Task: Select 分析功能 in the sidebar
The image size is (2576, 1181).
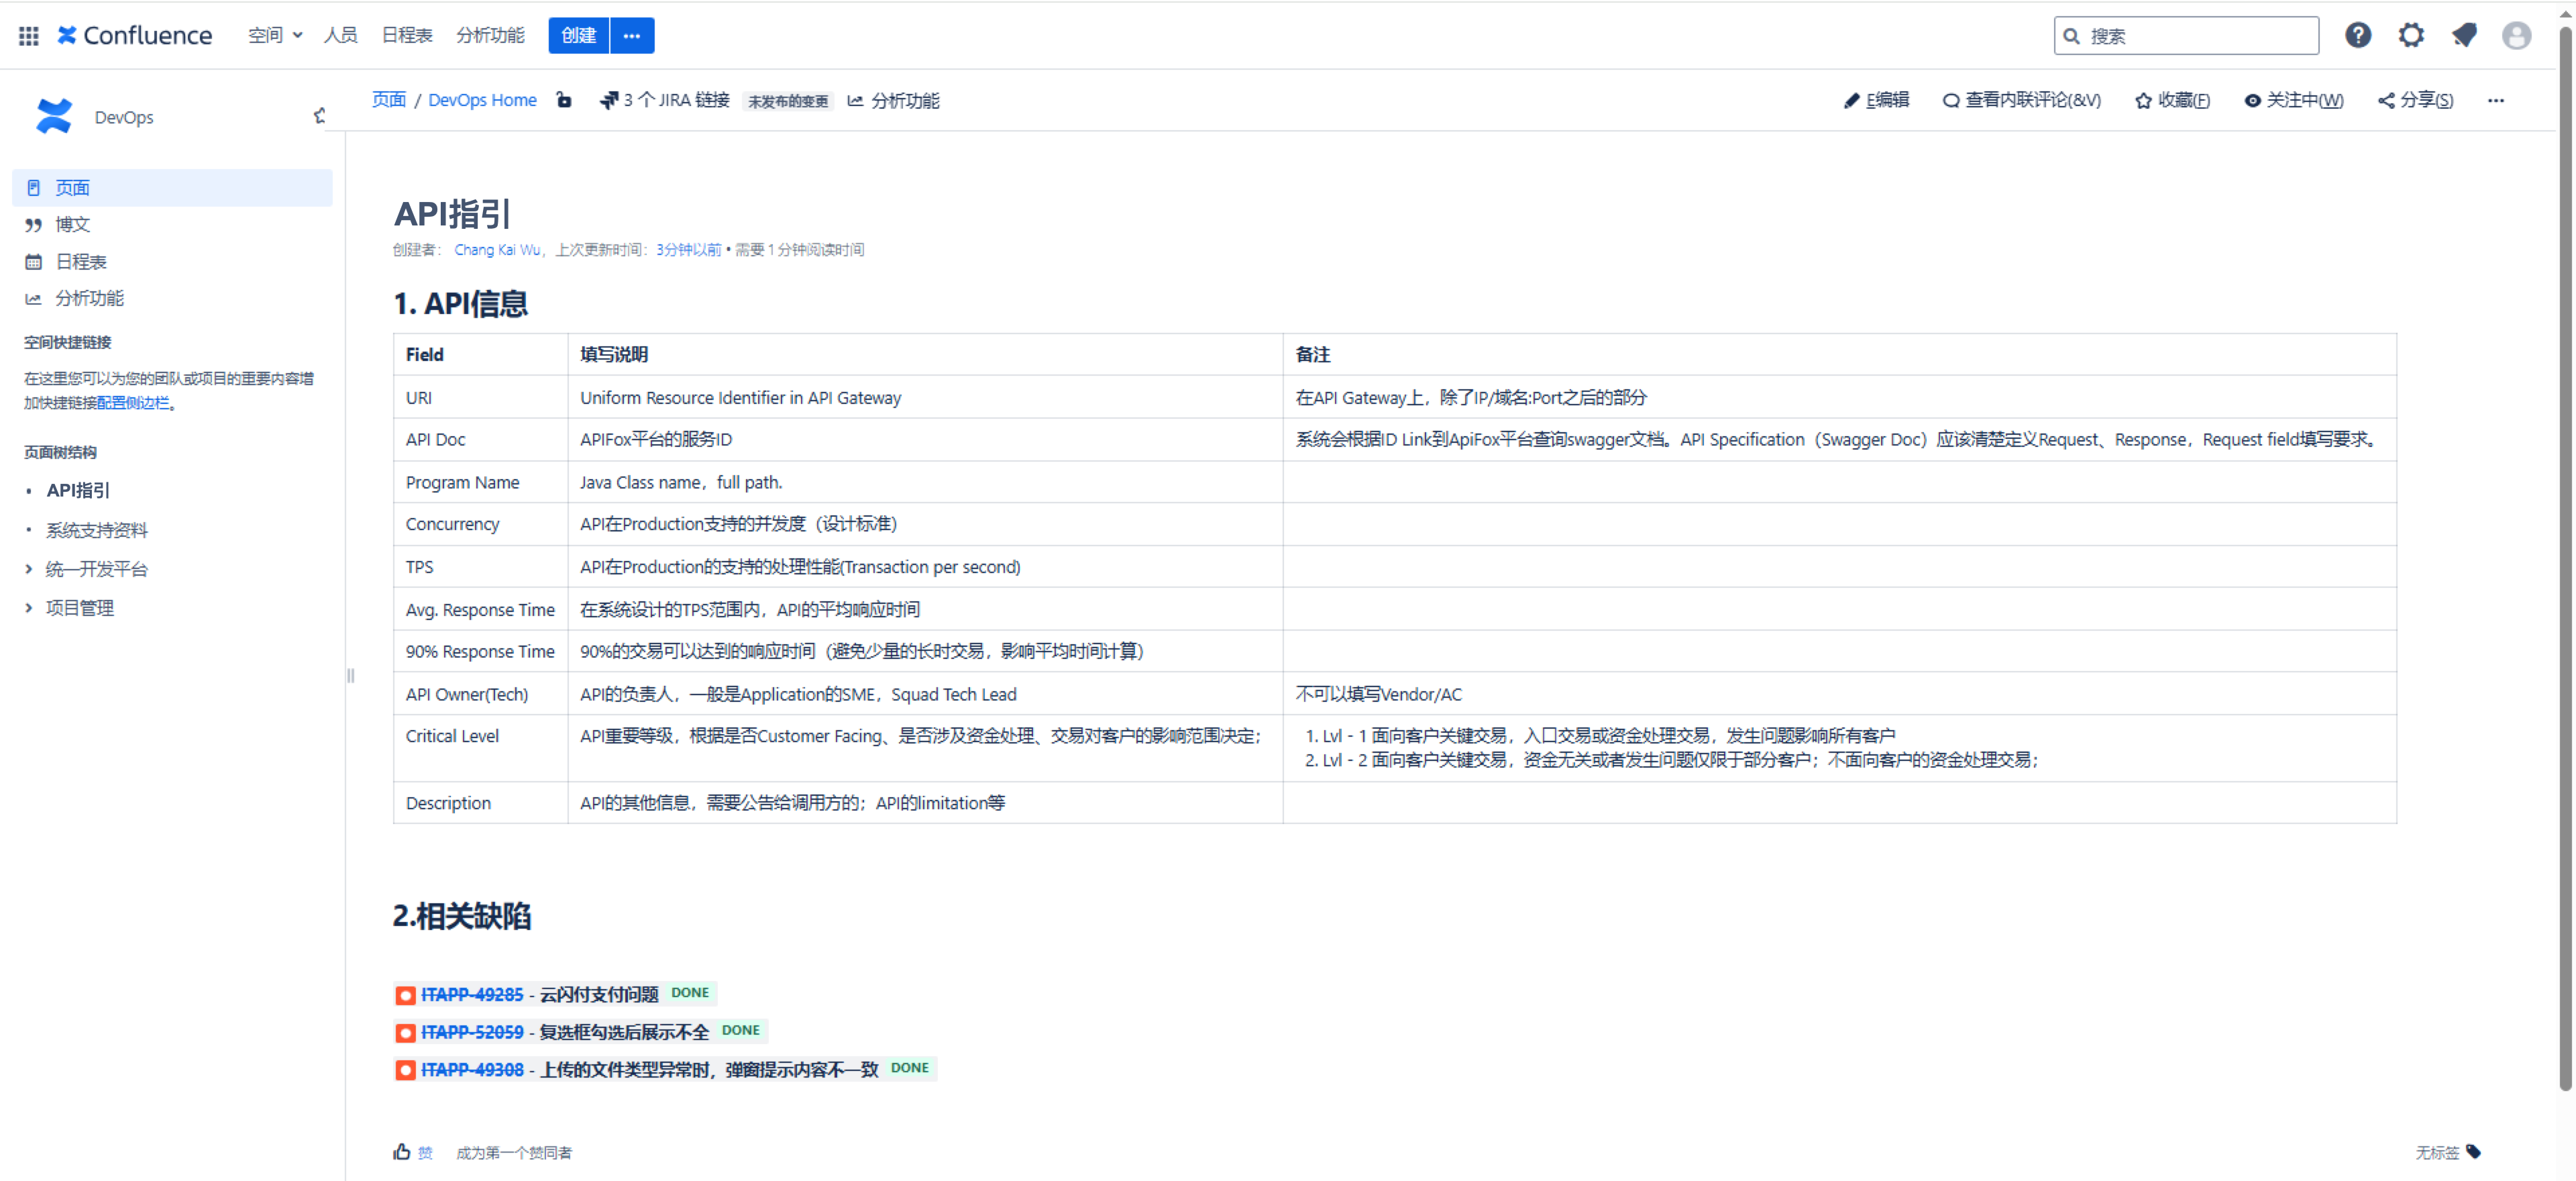Action: click(x=172, y=299)
